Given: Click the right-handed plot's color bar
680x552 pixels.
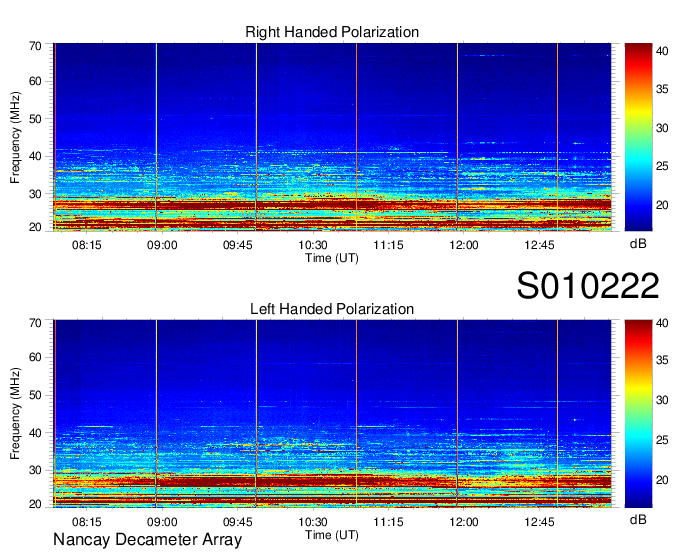Looking at the screenshot, I should [638, 137].
